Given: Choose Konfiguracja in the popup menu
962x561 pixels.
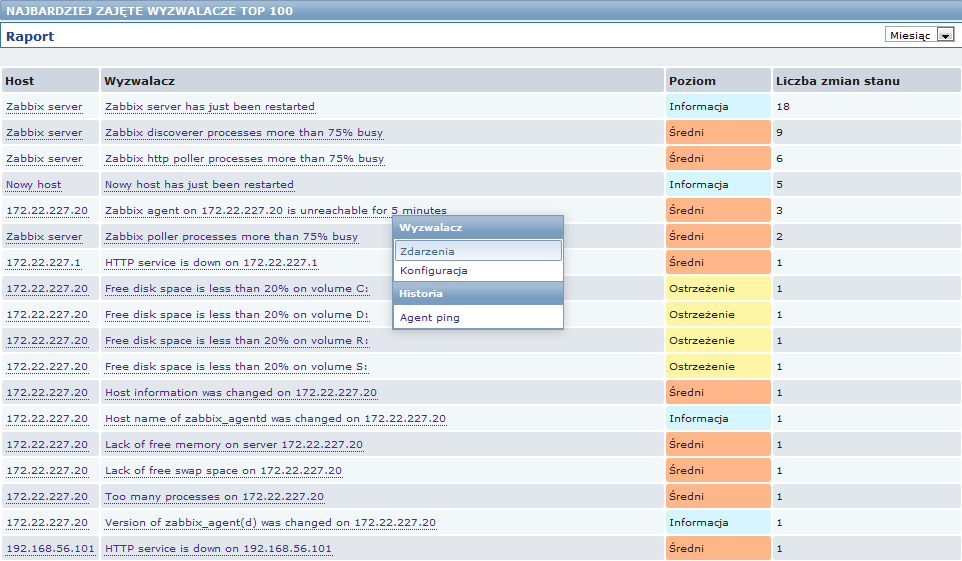Looking at the screenshot, I should [478, 271].
